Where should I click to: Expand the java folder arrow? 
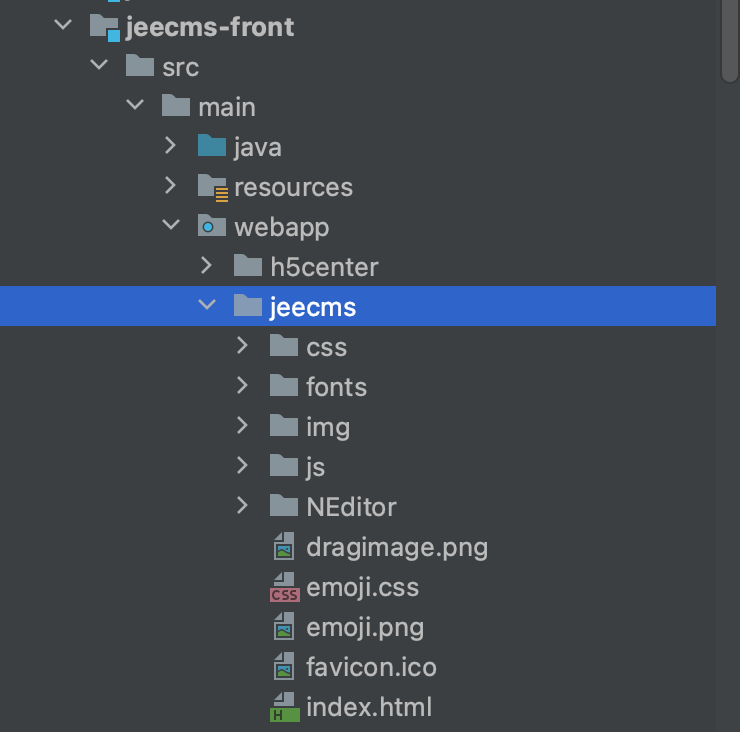coord(171,147)
